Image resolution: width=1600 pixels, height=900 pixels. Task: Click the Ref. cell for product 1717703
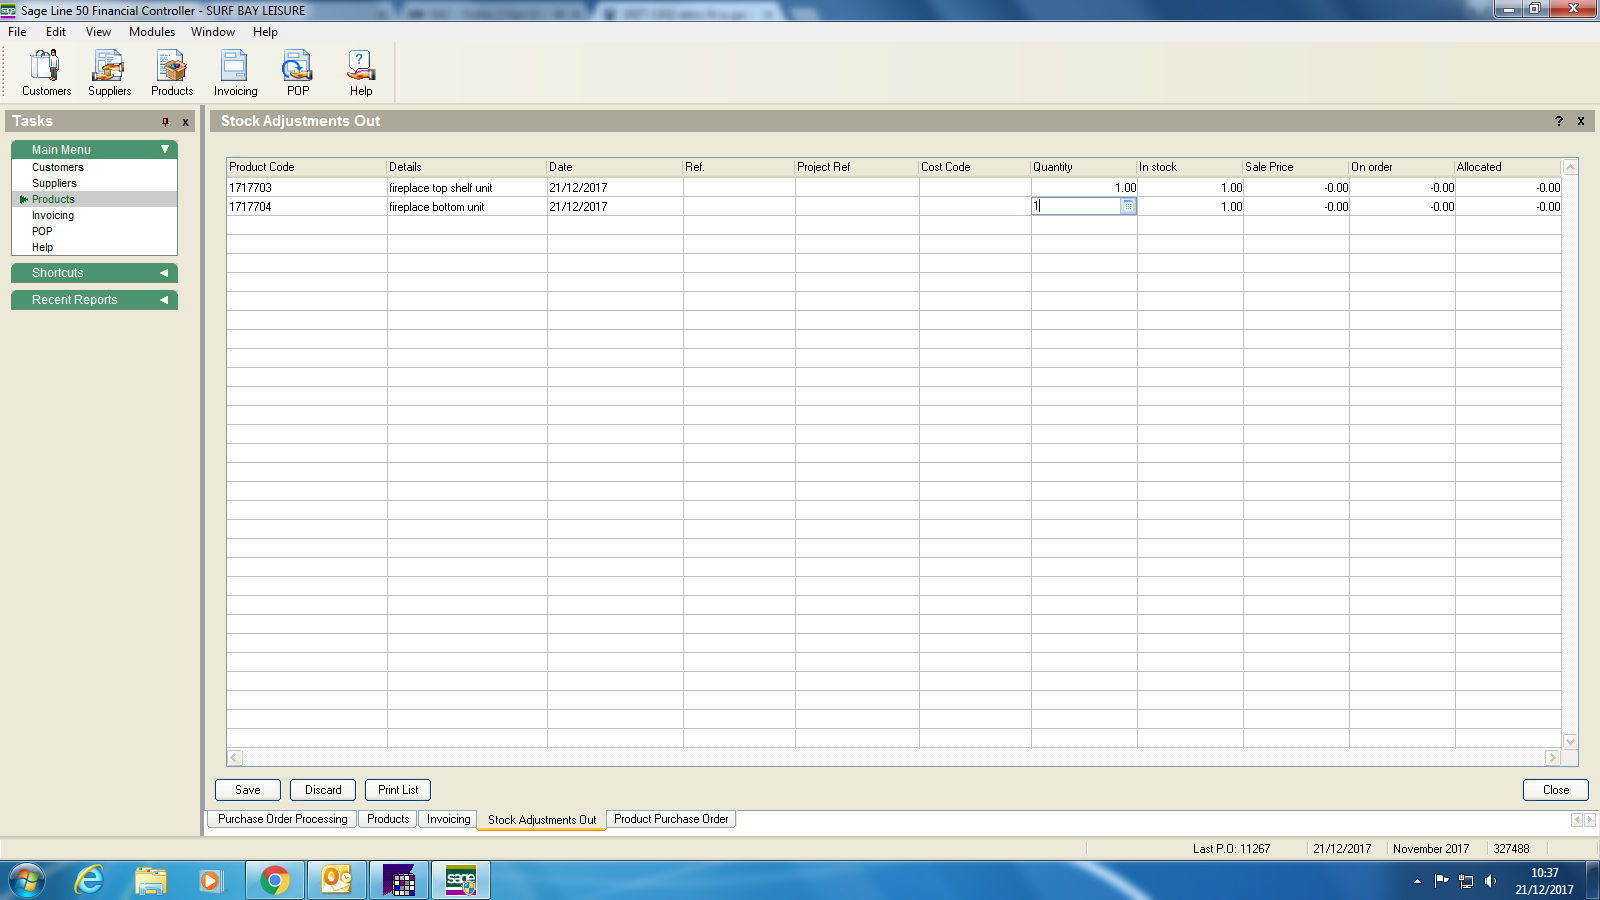(x=738, y=188)
